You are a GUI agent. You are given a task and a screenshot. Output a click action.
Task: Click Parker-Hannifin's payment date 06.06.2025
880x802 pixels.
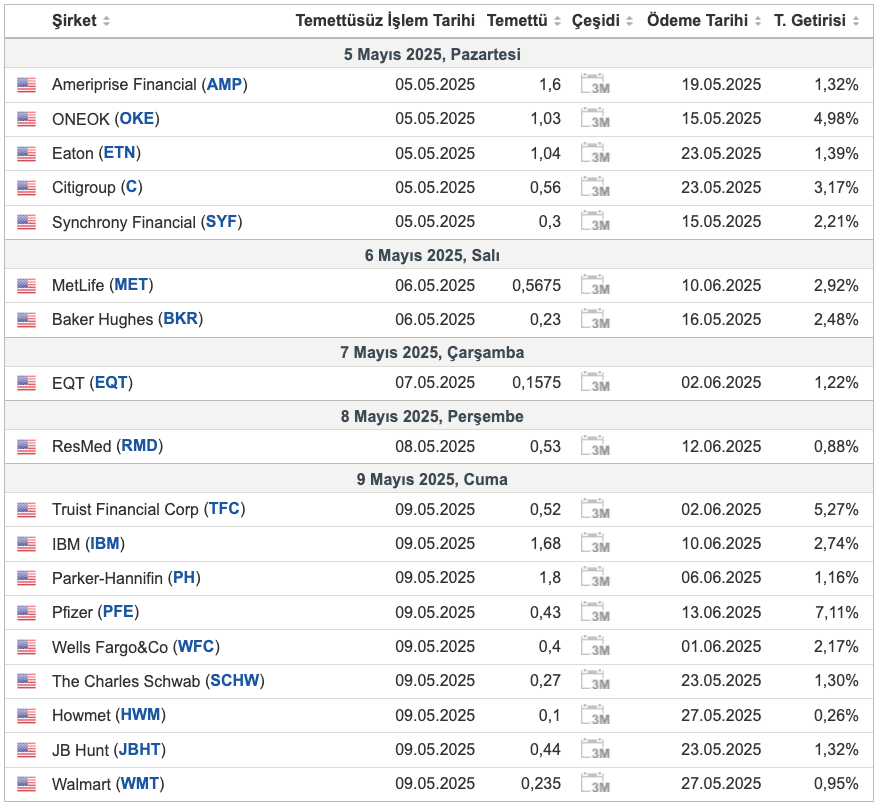click(721, 578)
